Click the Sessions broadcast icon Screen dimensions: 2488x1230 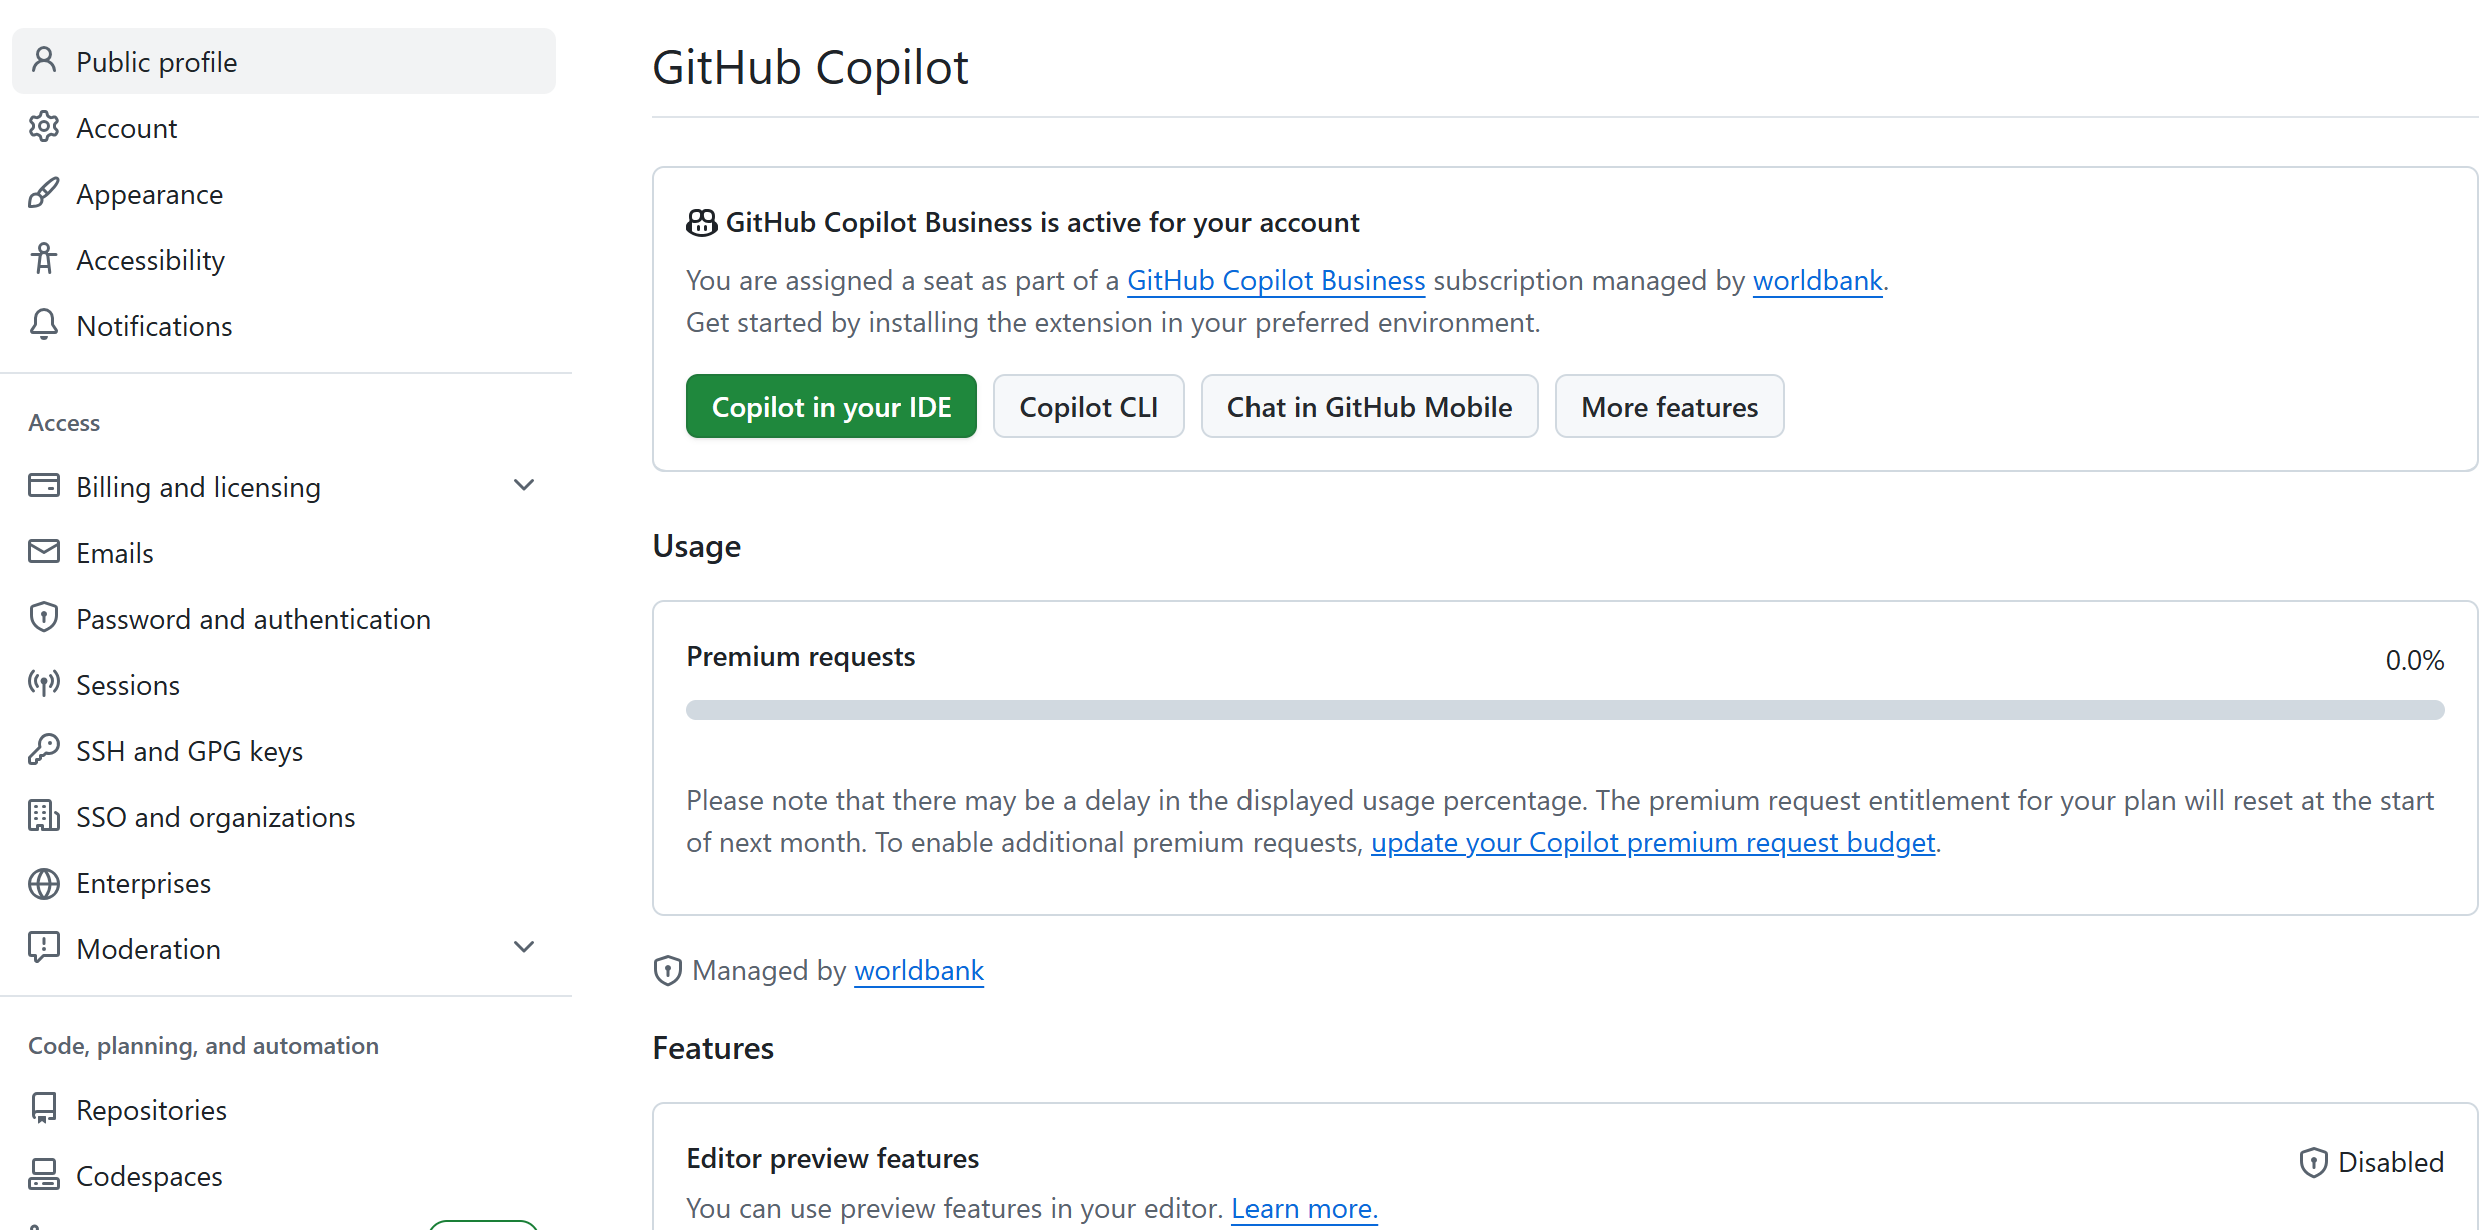(44, 684)
